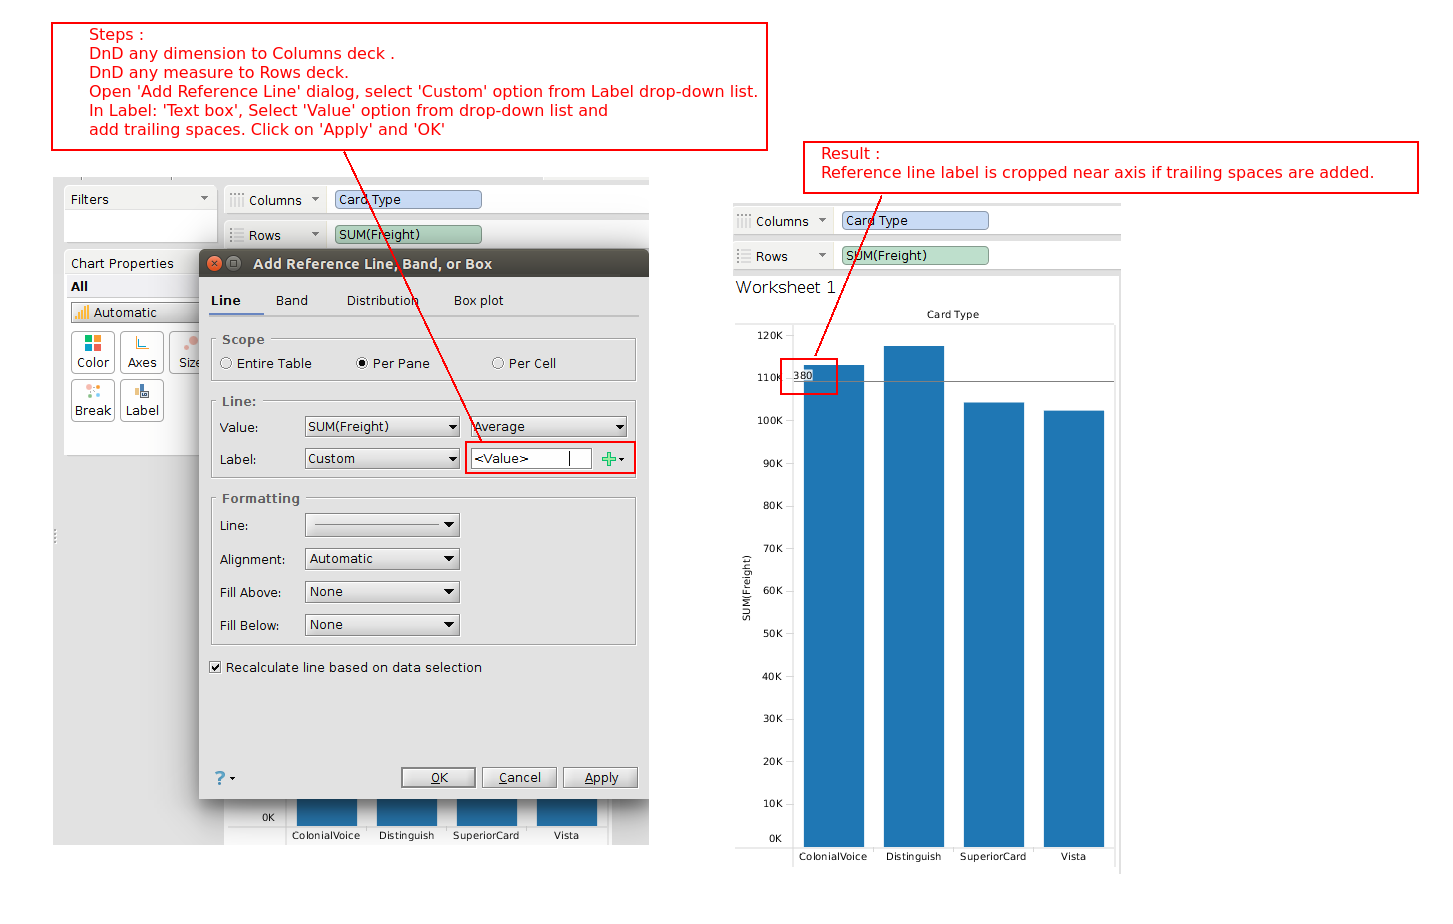Click the SuperiorCard bar in right chart
Image resolution: width=1453 pixels, height=924 pixels.
point(994,625)
